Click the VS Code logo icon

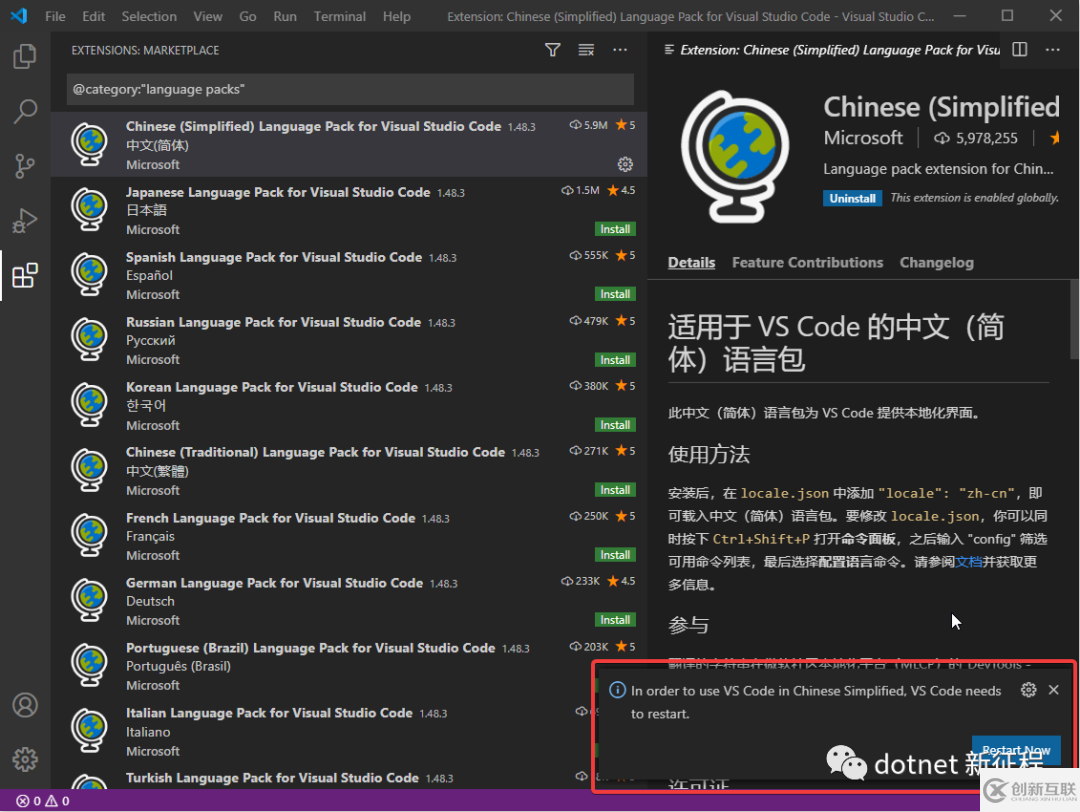tap(19, 15)
